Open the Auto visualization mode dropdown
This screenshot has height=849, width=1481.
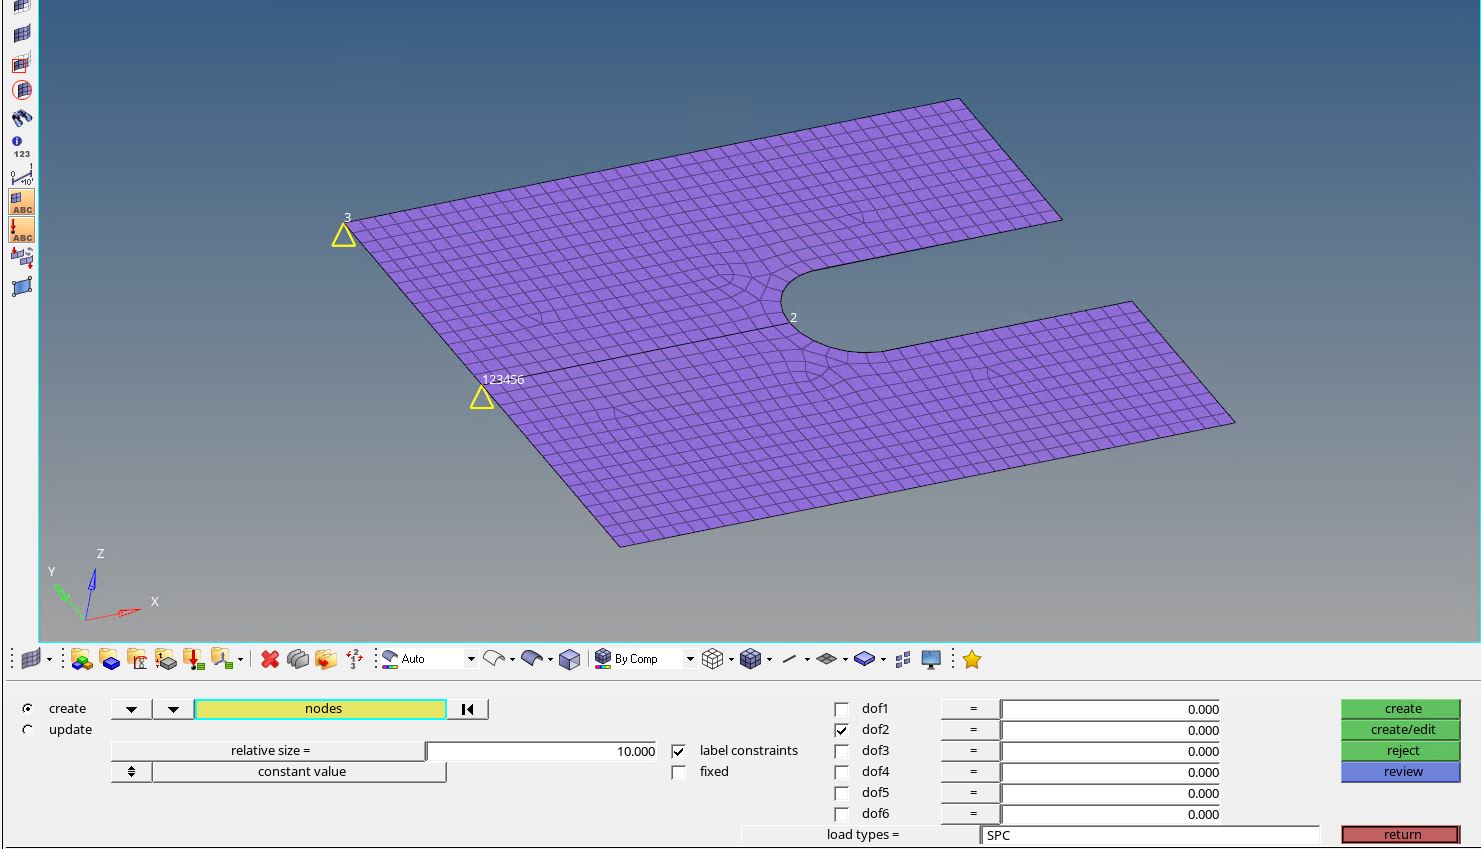(471, 659)
